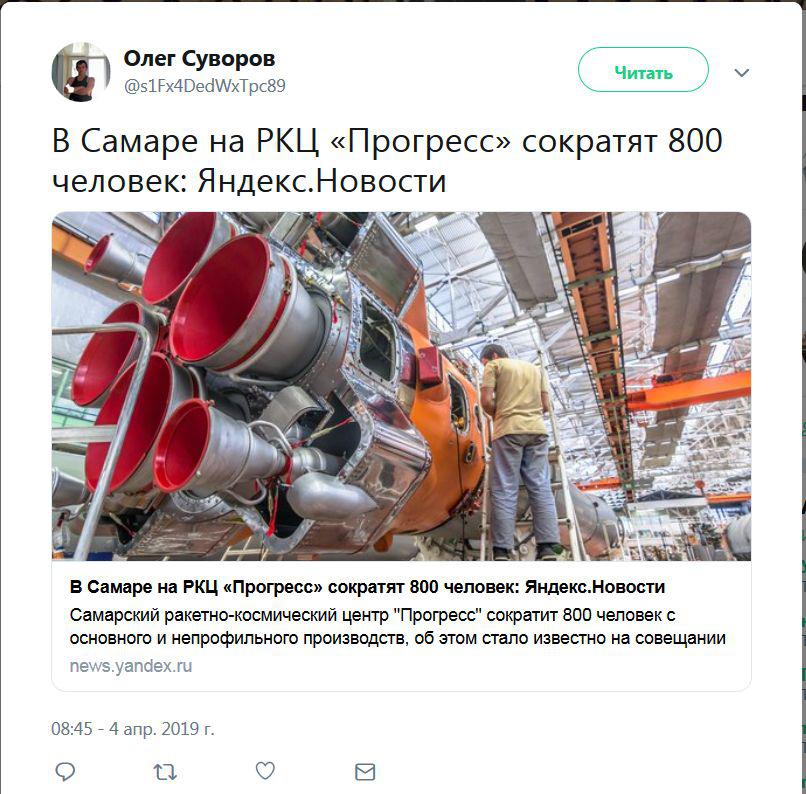Viewport: 806px width, 794px height.
Task: Open the bold card headline about РКЦ «Прогресс»
Action: (x=367, y=586)
